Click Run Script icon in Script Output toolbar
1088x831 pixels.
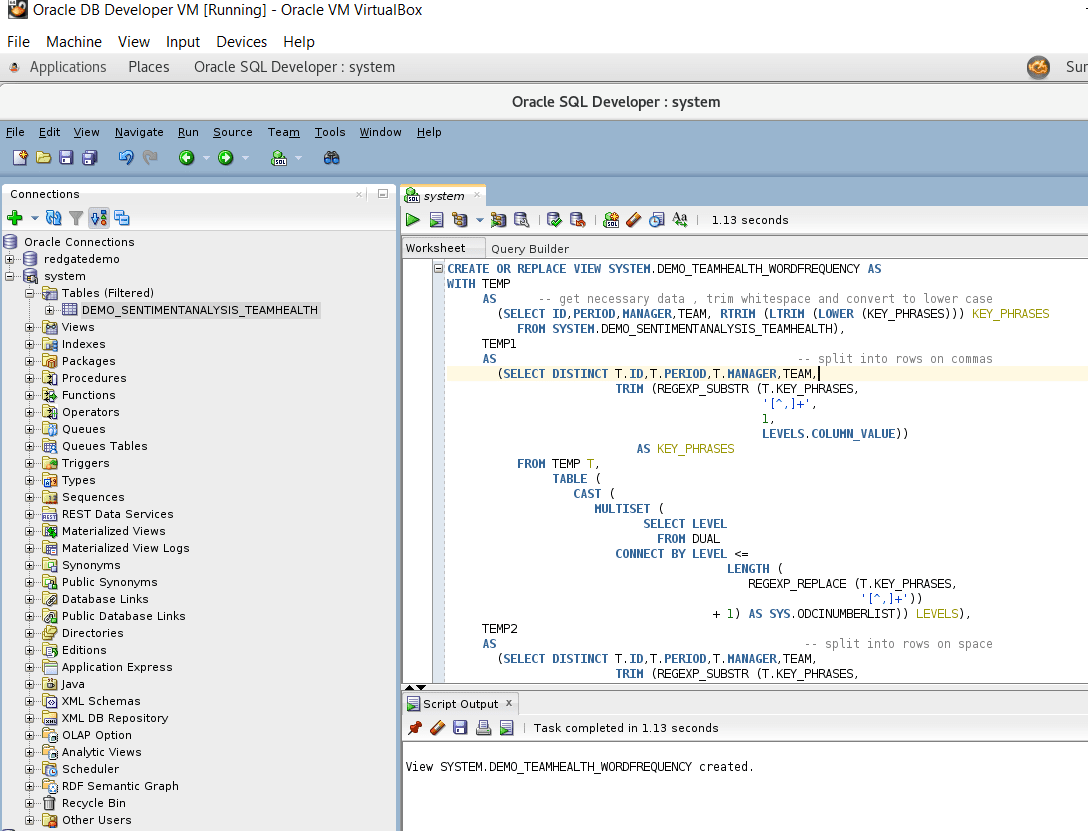click(507, 728)
